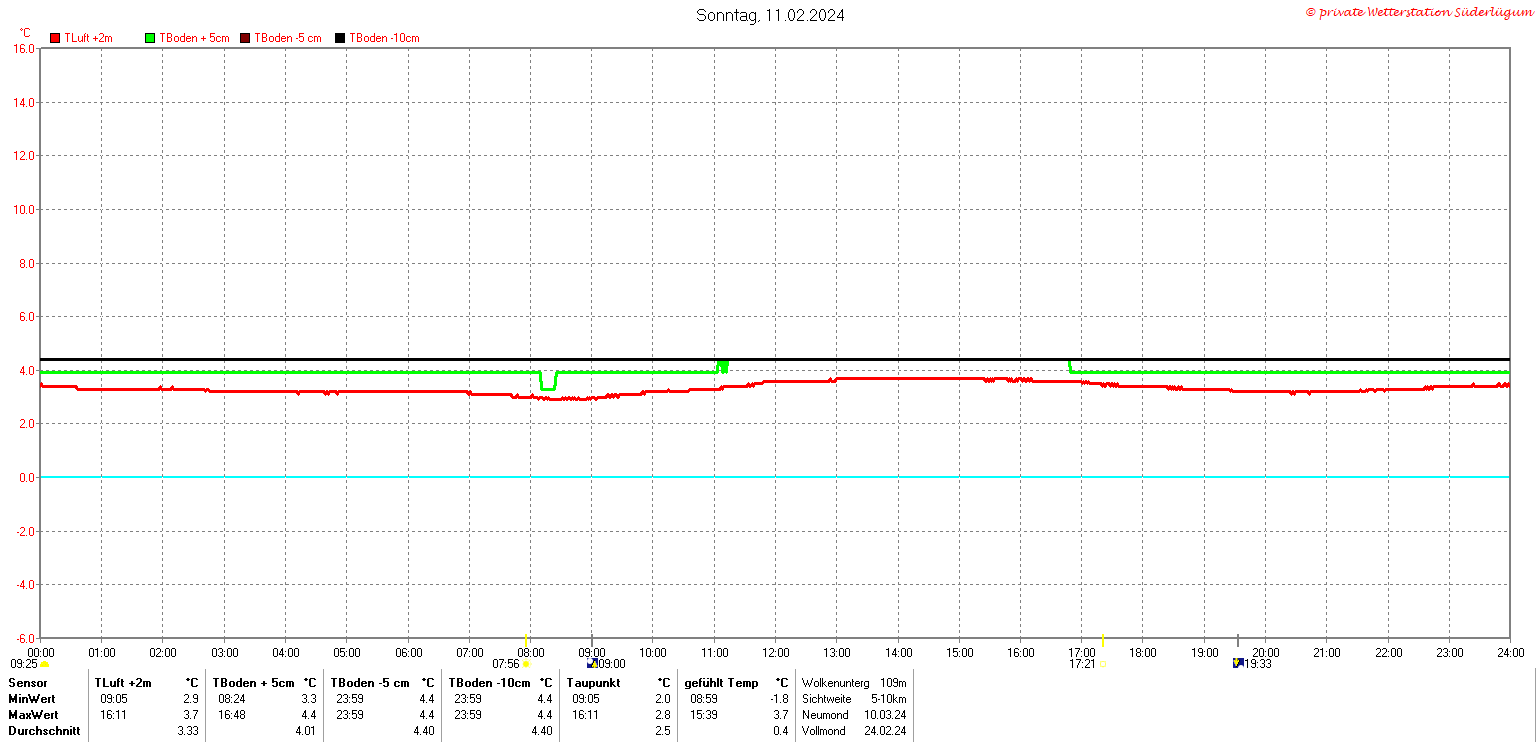Viewport: 1536px width, 742px height.
Task: Click the 12:00 label on the time axis
Action: [776, 653]
